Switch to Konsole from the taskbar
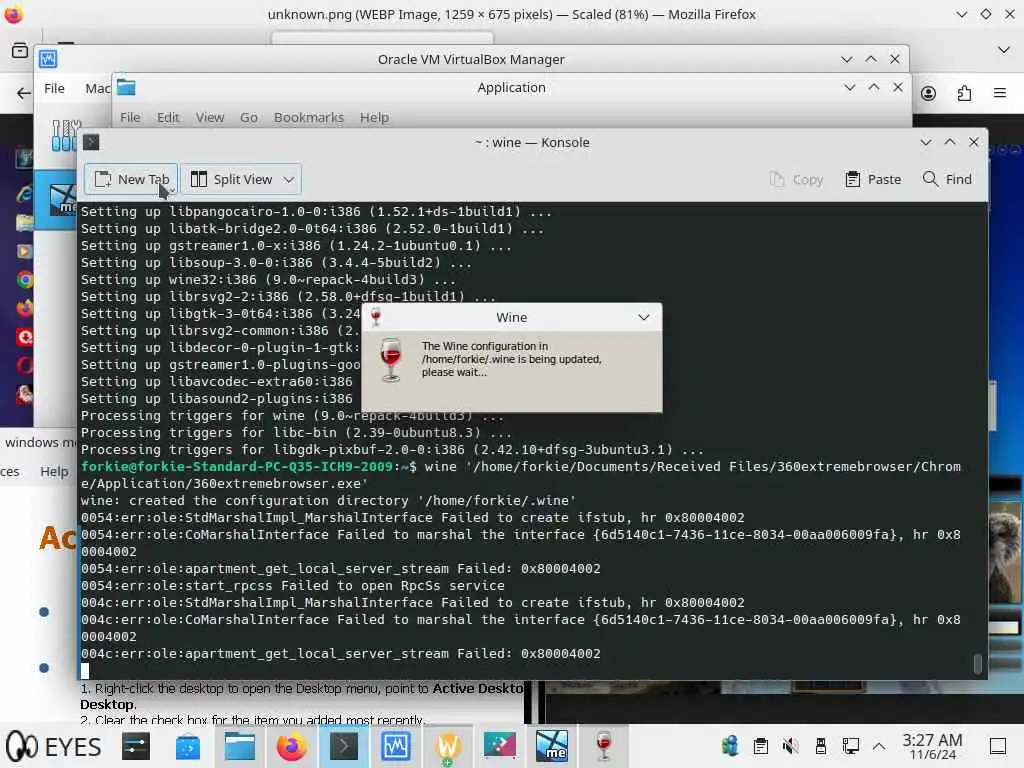Image resolution: width=1024 pixels, height=768 pixels. click(344, 746)
